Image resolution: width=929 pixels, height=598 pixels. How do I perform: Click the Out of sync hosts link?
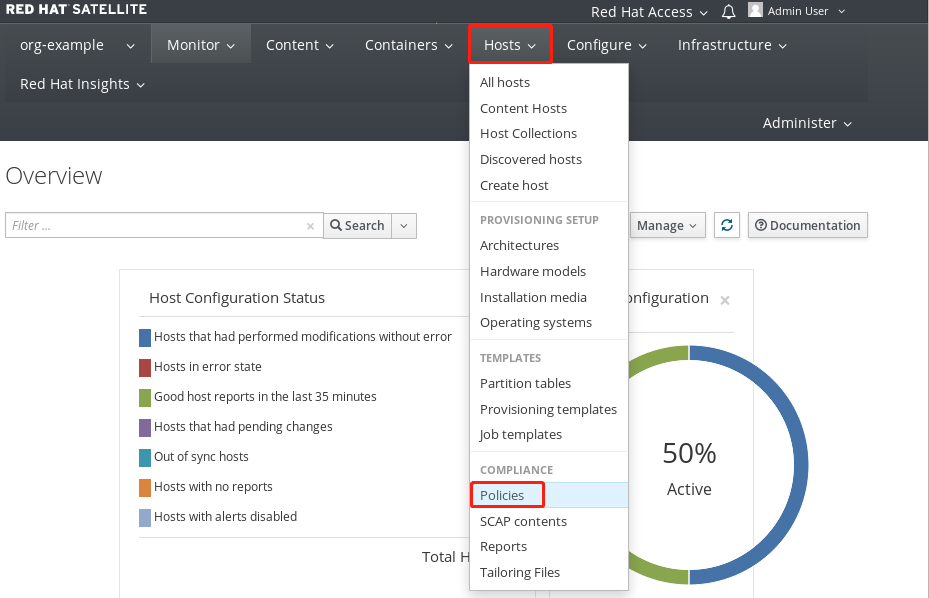(x=201, y=457)
